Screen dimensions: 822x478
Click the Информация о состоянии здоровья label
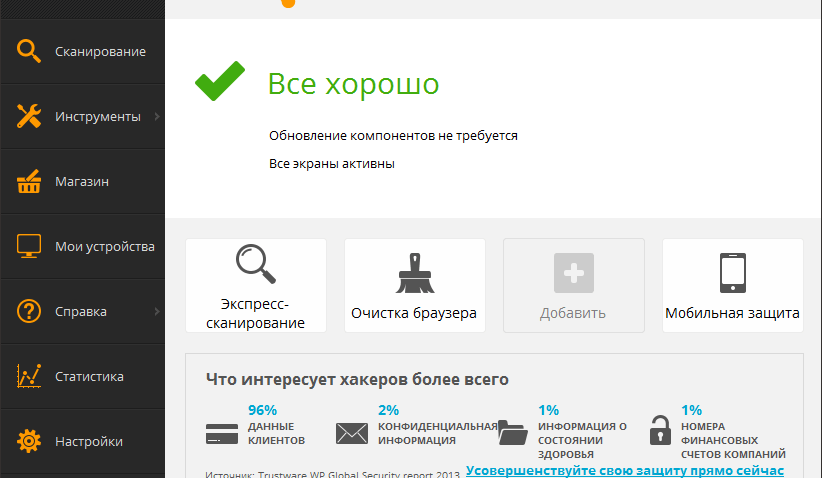coord(582,440)
